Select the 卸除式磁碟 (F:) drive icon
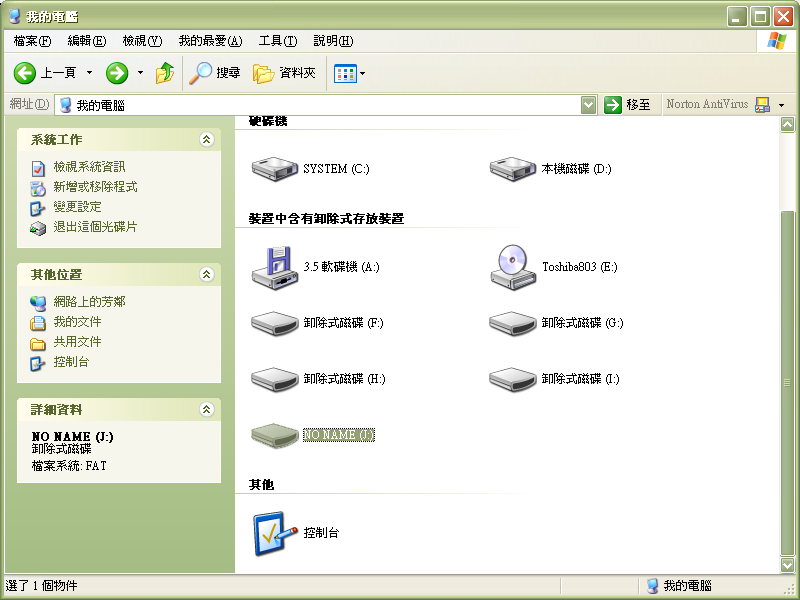800x600 pixels. (274, 323)
